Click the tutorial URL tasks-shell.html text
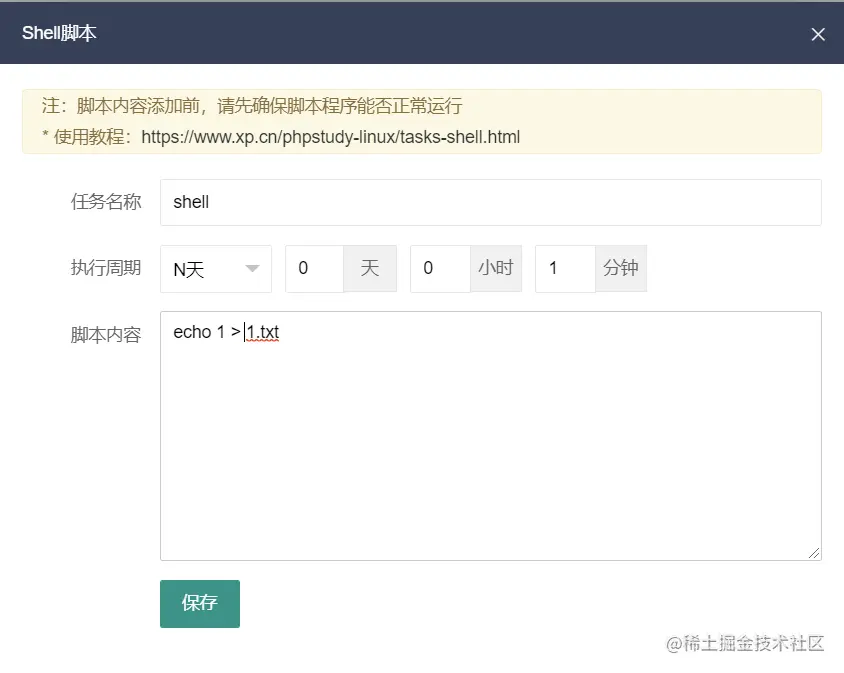The height and width of the screenshot is (673, 844). pyautogui.click(x=330, y=137)
